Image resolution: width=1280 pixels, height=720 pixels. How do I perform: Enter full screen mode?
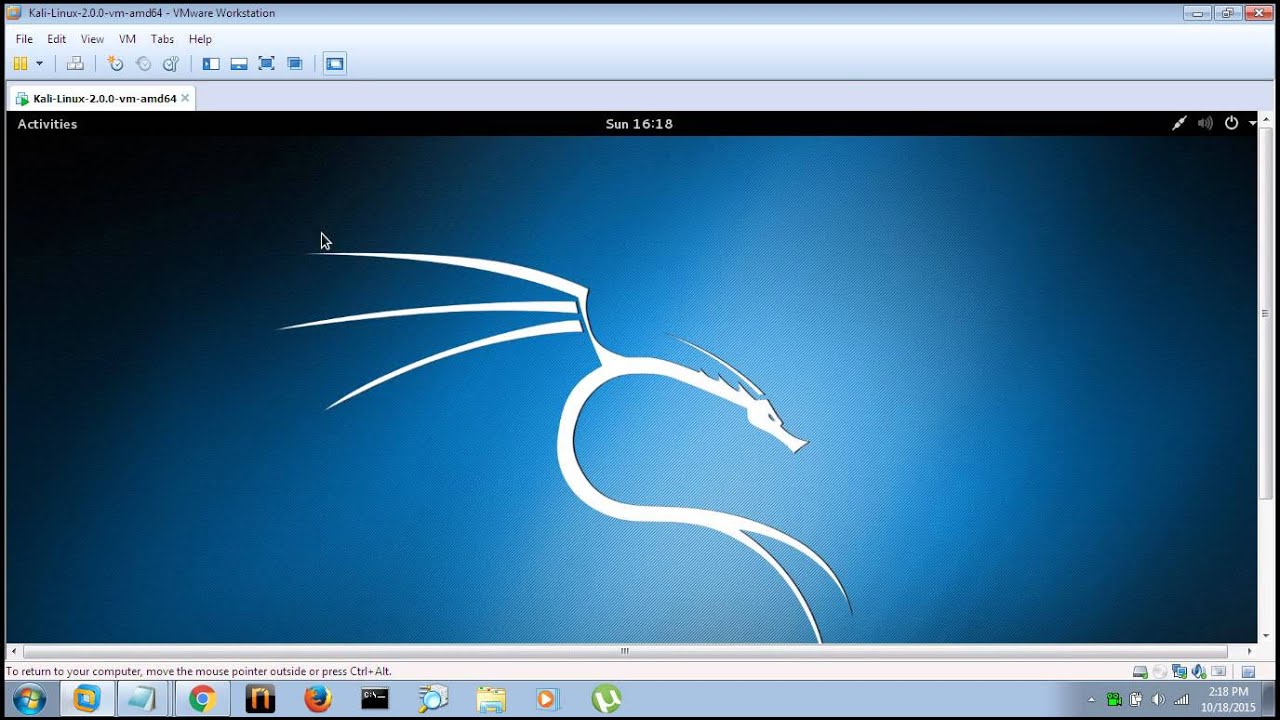pyautogui.click(x=266, y=63)
